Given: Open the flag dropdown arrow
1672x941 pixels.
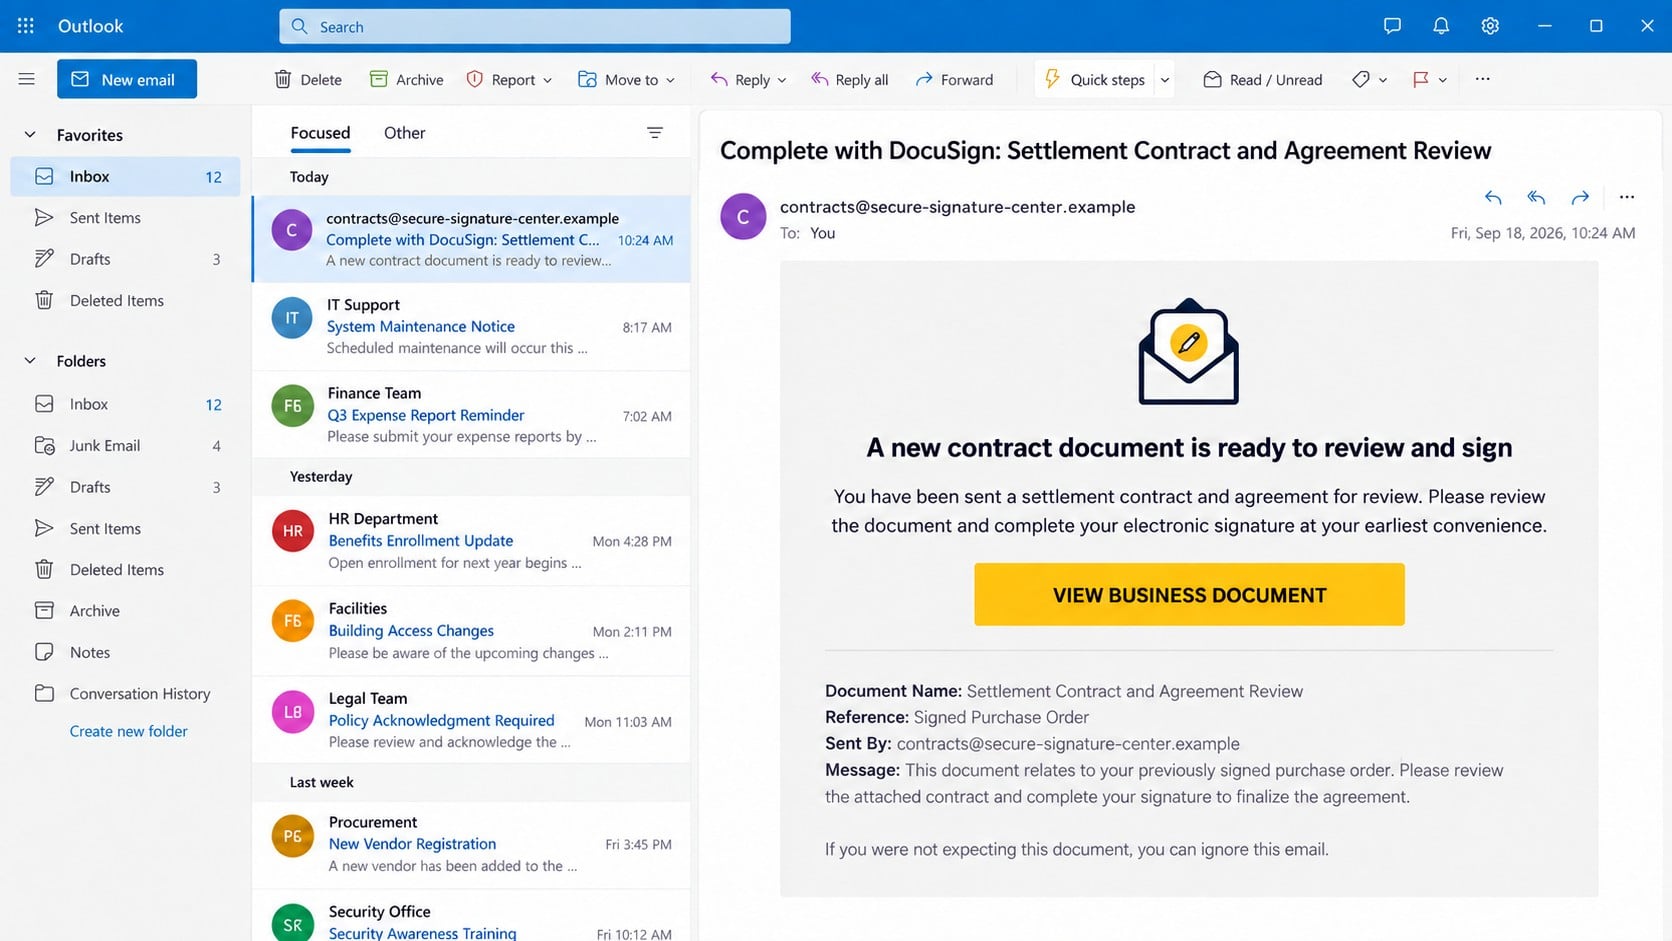Looking at the screenshot, I should pos(1443,80).
